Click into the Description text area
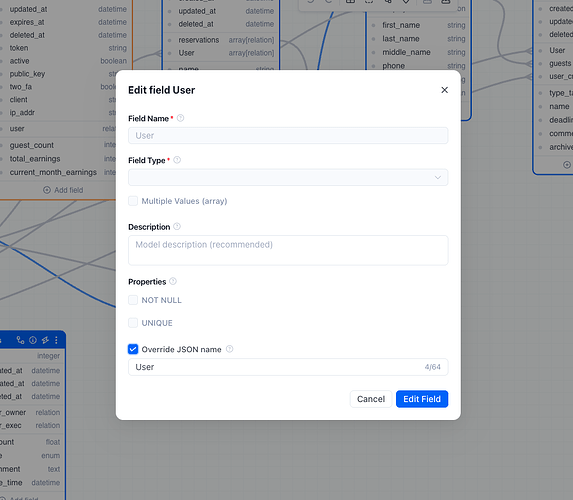 coord(288,250)
